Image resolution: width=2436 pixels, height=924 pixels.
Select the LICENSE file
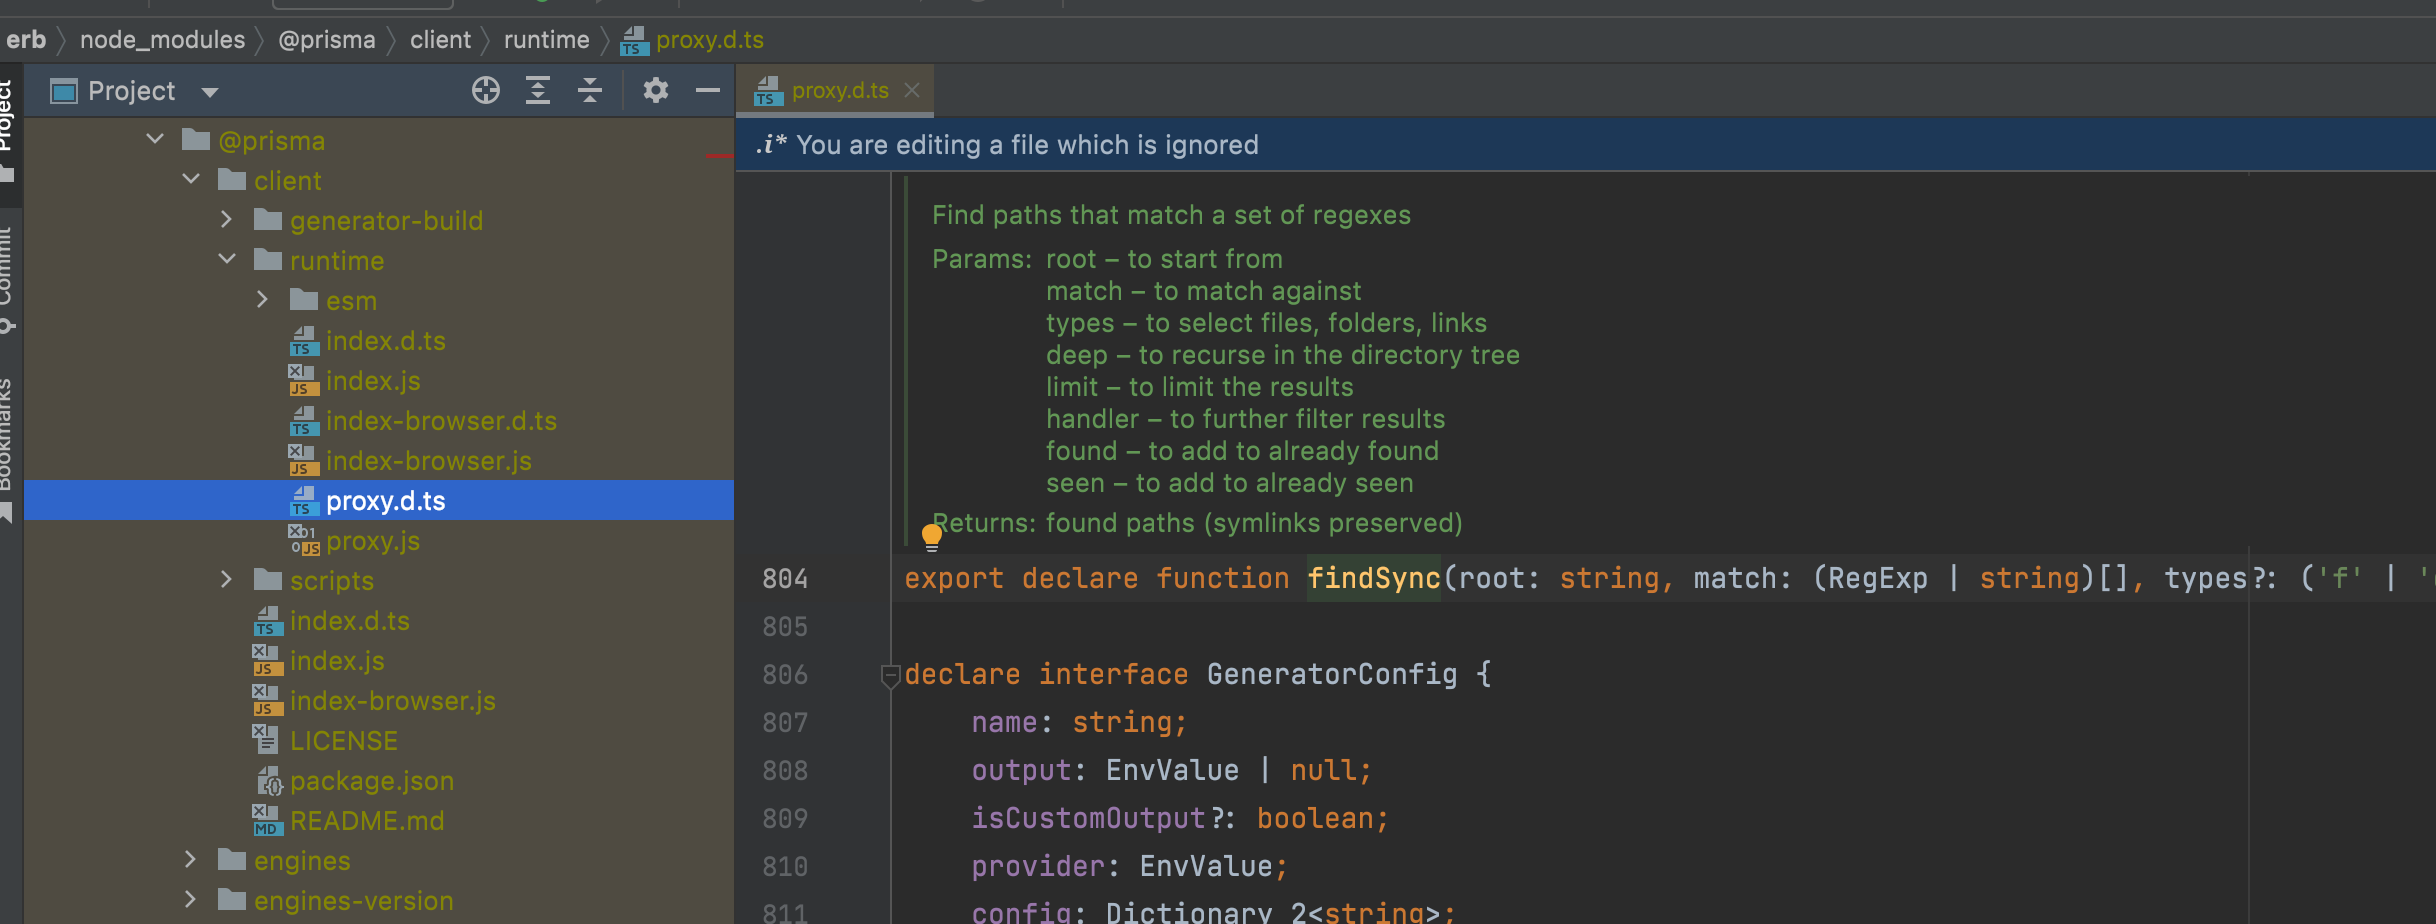(x=343, y=741)
